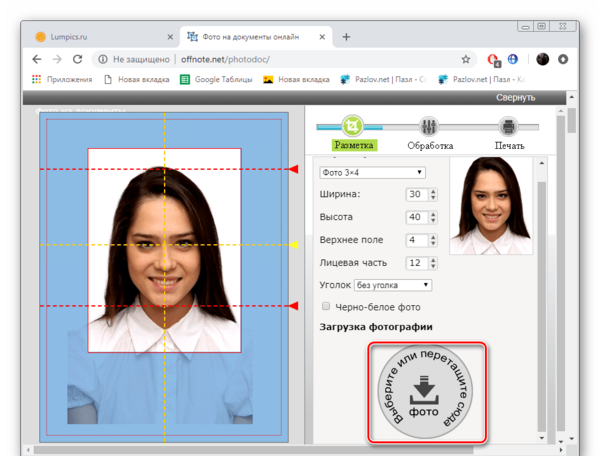
Task: Click the Обработка step label
Action: click(x=430, y=146)
